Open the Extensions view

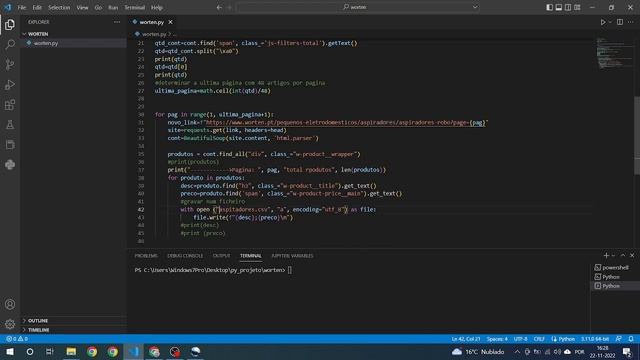[x=10, y=104]
